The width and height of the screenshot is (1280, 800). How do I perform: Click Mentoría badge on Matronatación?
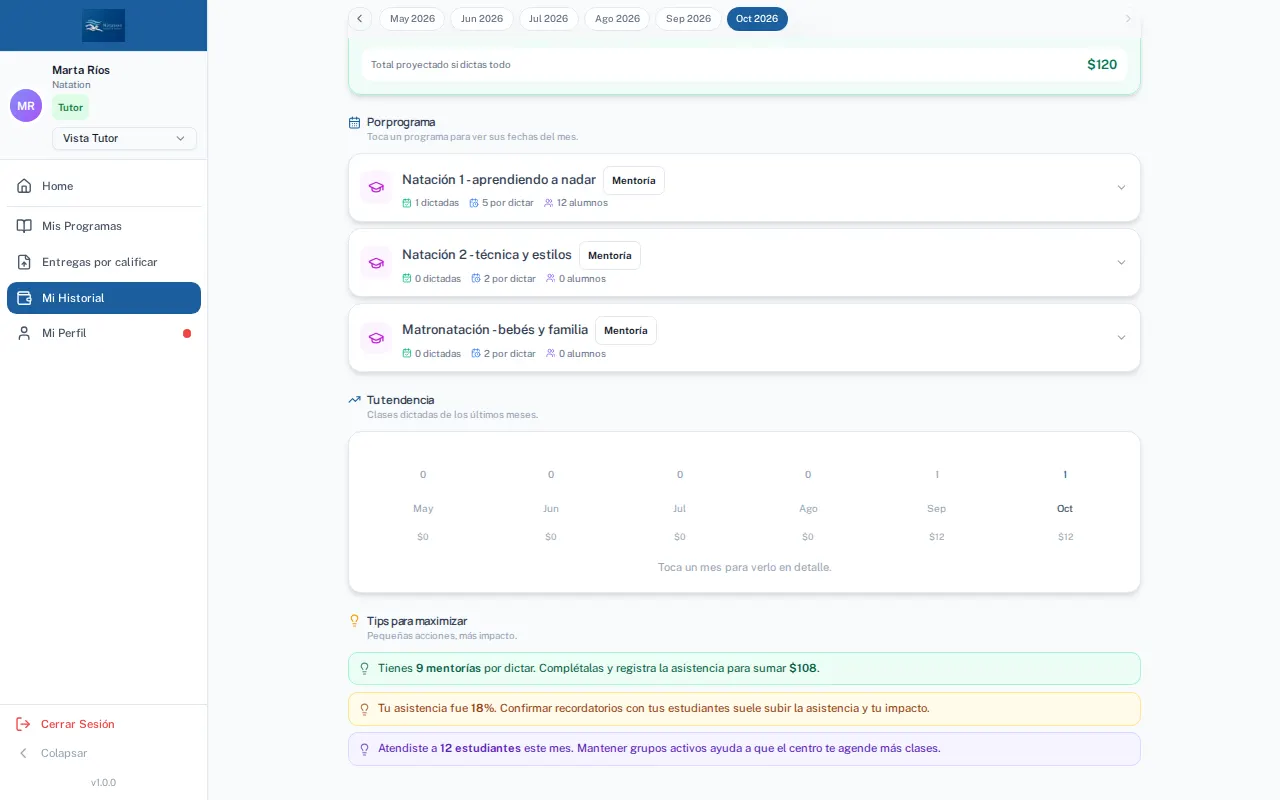[626, 331]
